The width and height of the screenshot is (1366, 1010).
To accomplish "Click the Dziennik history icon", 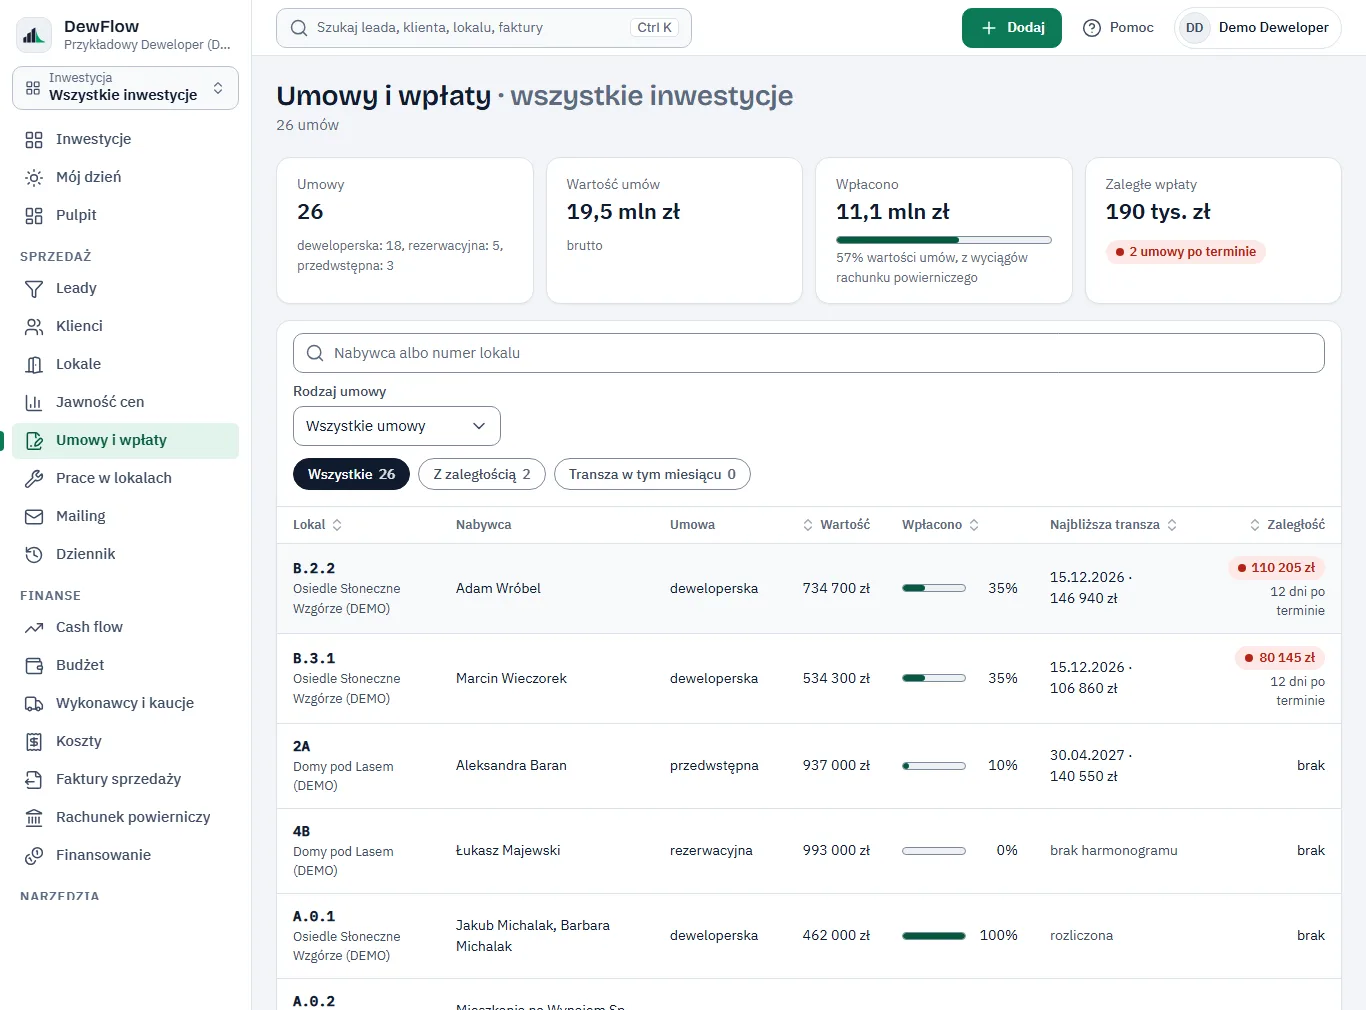I will (x=34, y=554).
